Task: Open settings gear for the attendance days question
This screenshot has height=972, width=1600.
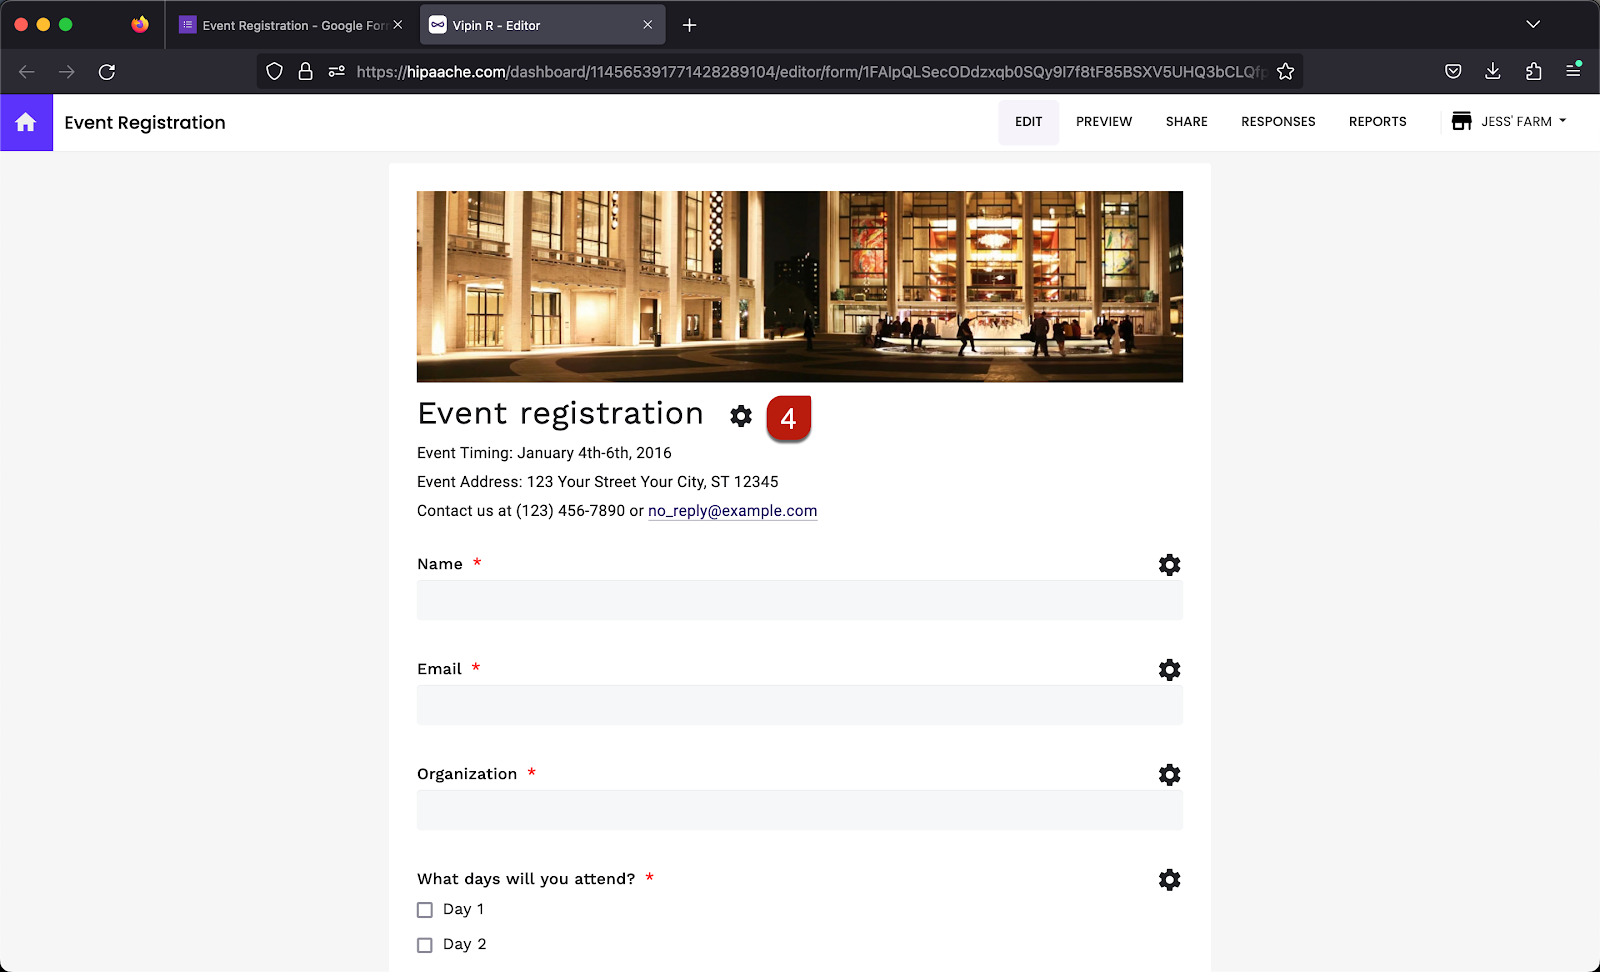Action: [x=1169, y=879]
